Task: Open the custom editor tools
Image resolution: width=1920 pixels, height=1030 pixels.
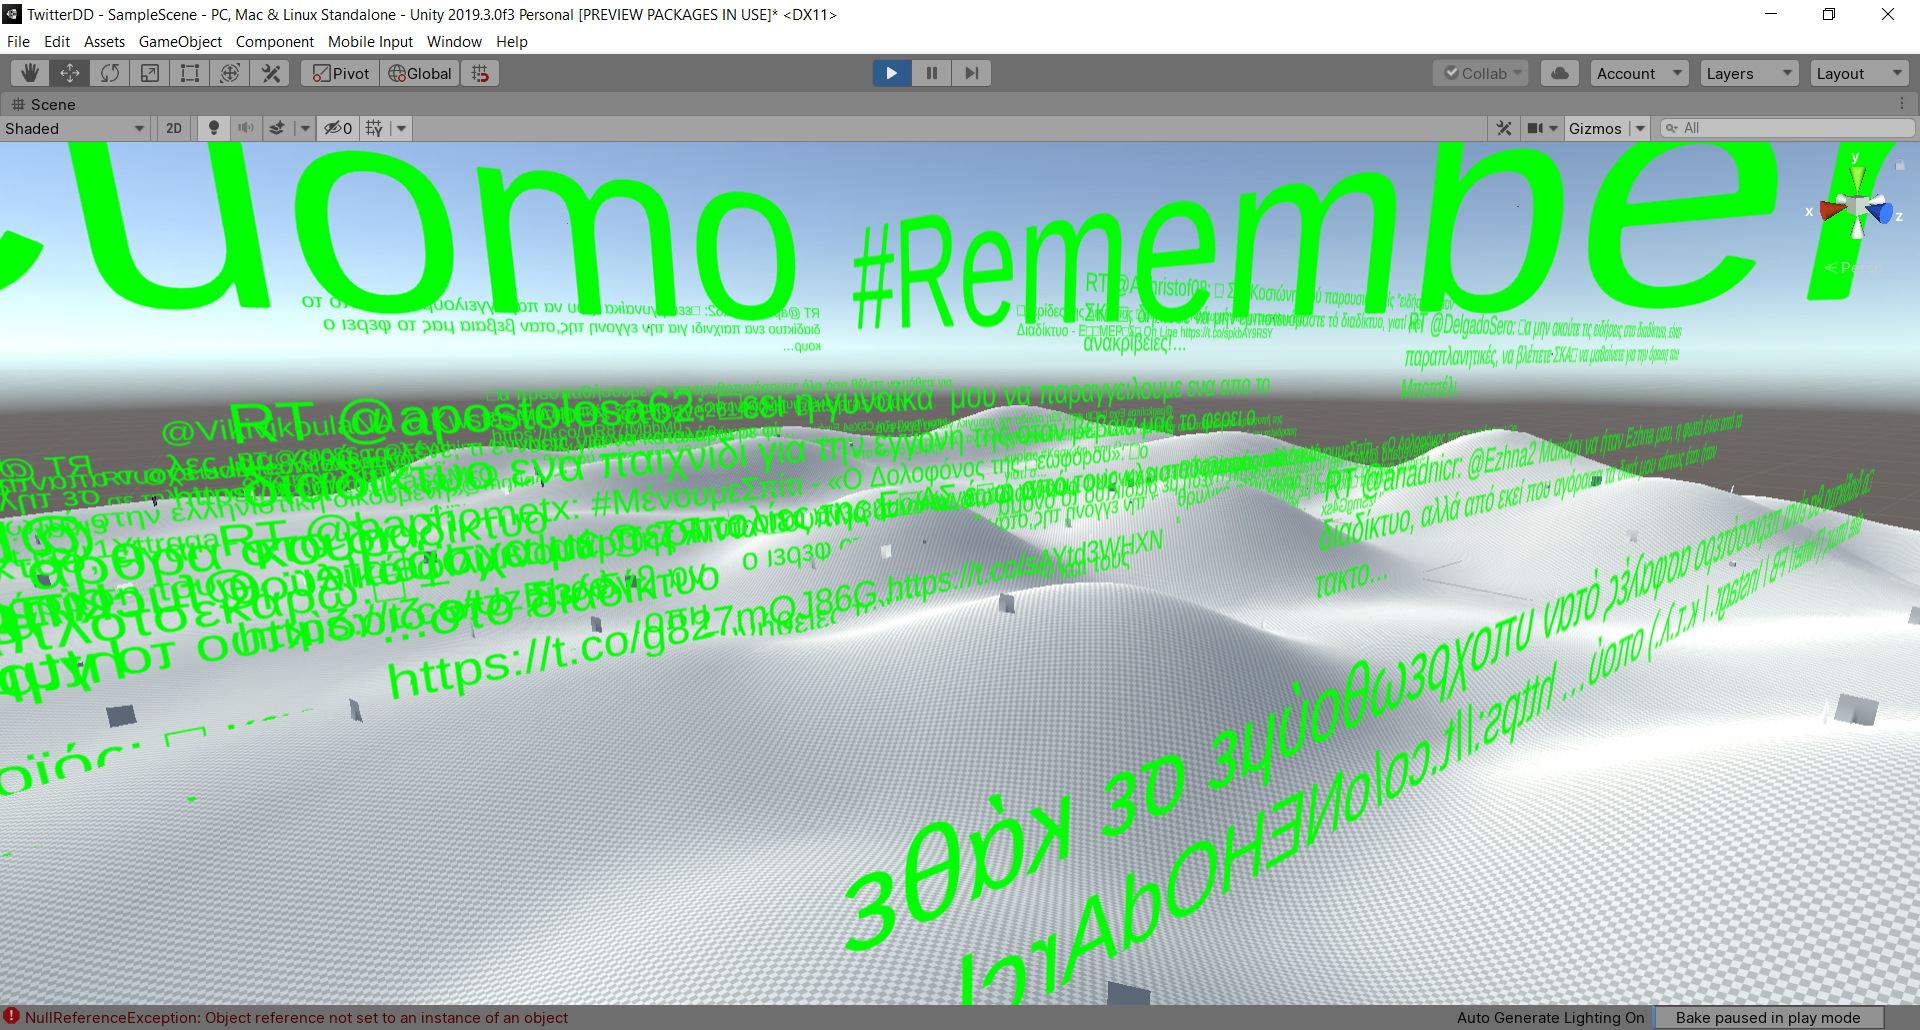Action: click(270, 73)
